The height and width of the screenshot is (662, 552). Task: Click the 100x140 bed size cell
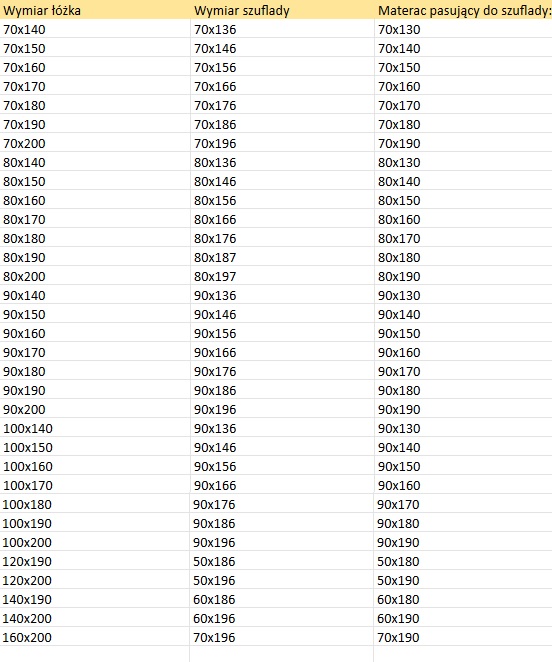point(95,428)
